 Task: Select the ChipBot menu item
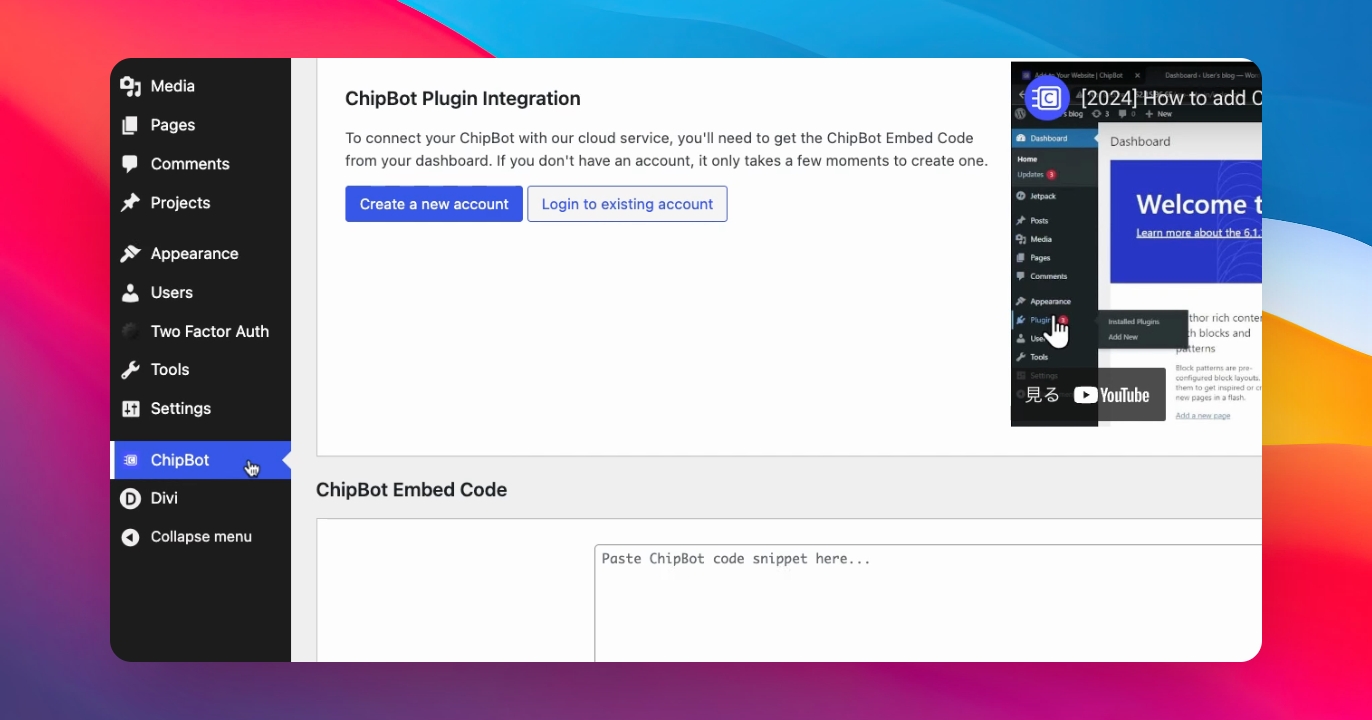201,460
